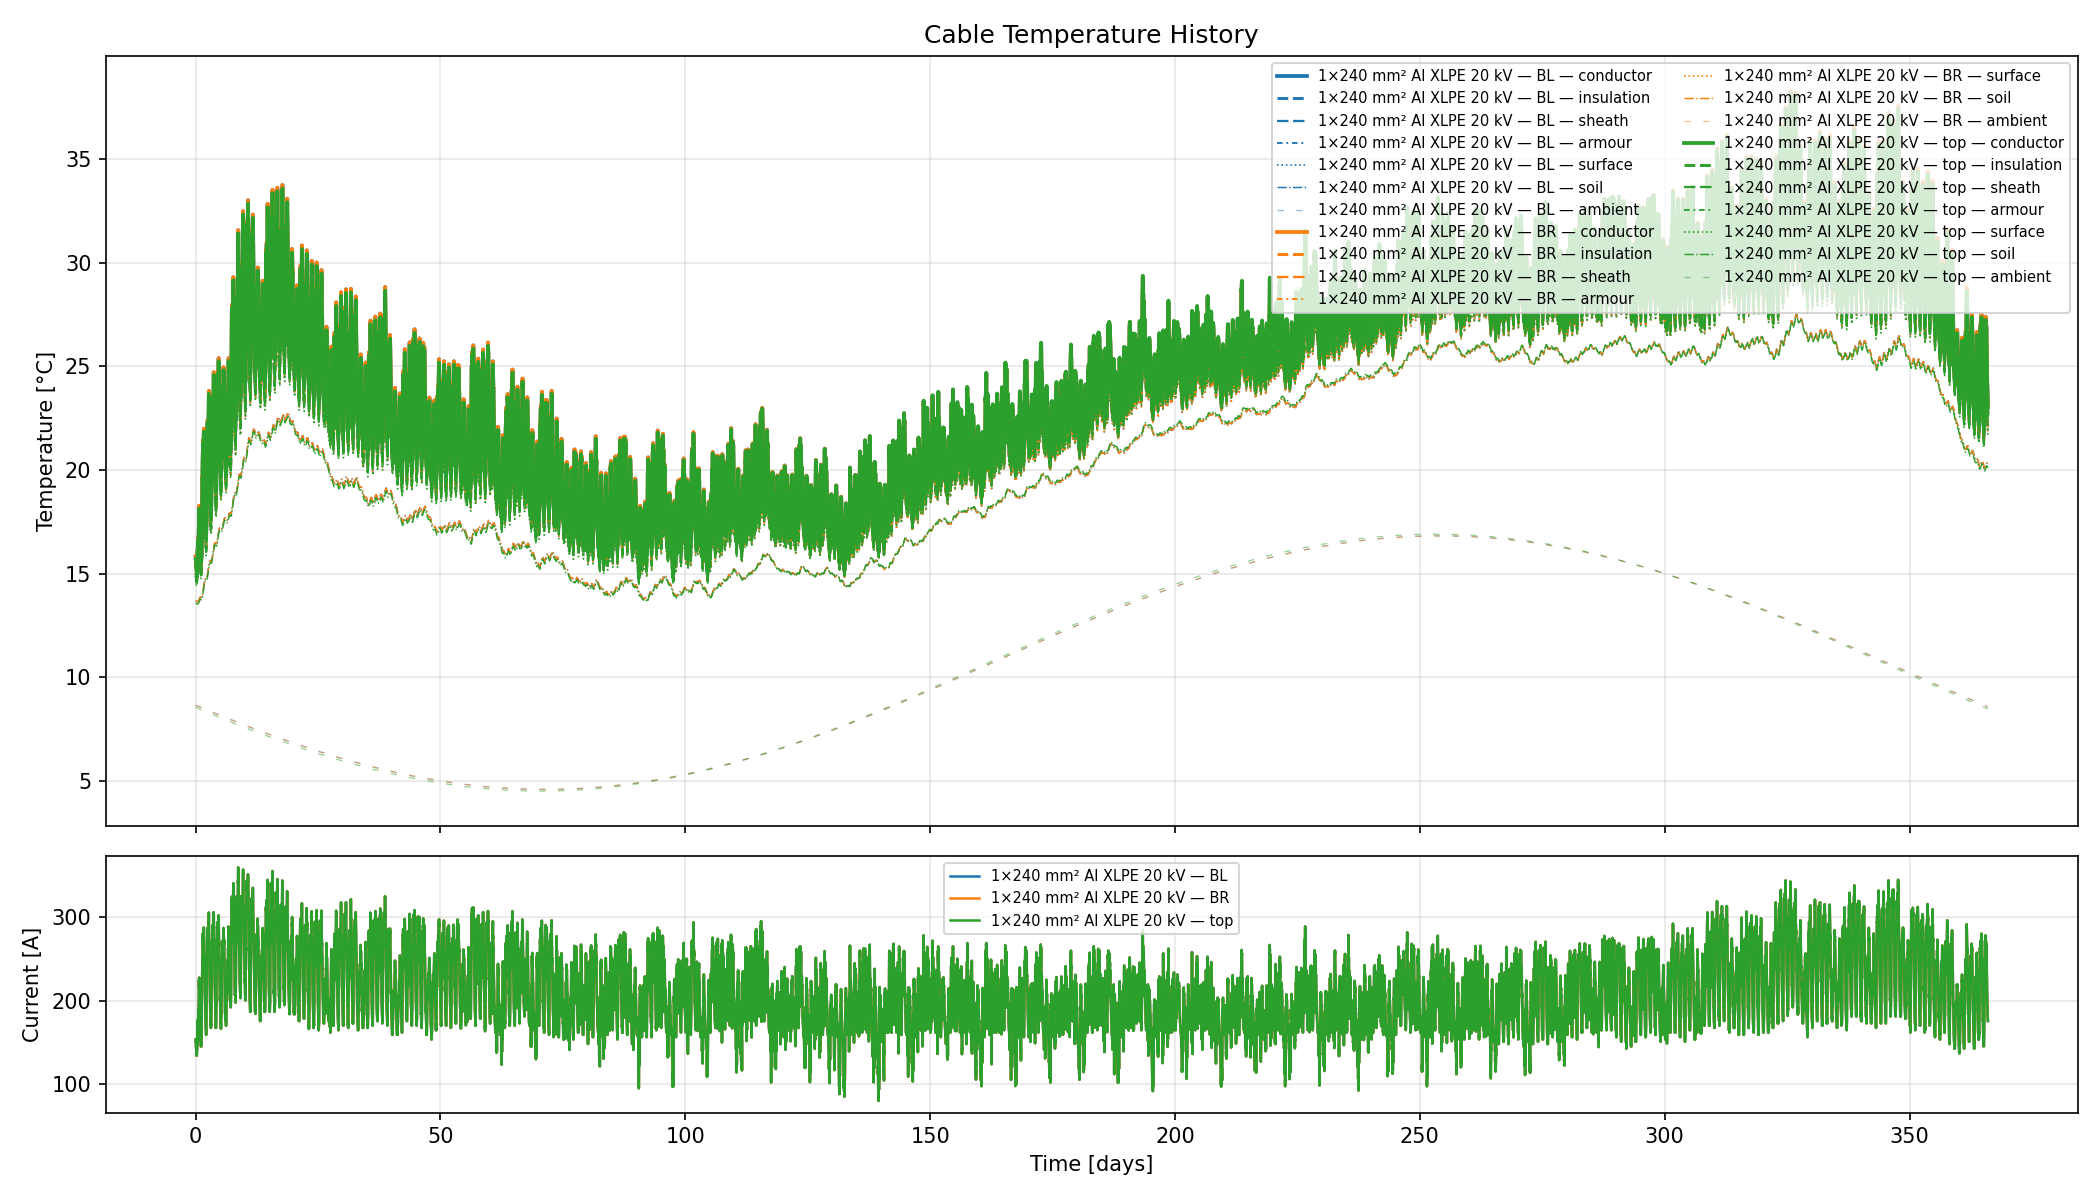
Task: Click the 'Current [A]' y-axis label
Action: pyautogui.click(x=31, y=985)
